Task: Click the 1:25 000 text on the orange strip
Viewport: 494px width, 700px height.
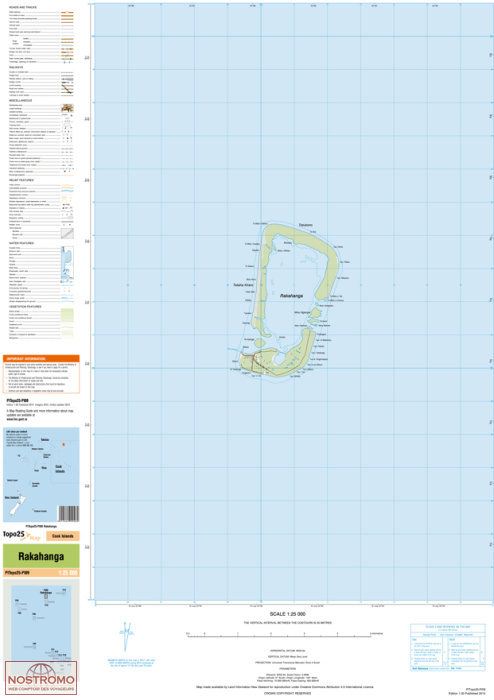Action: [68, 573]
